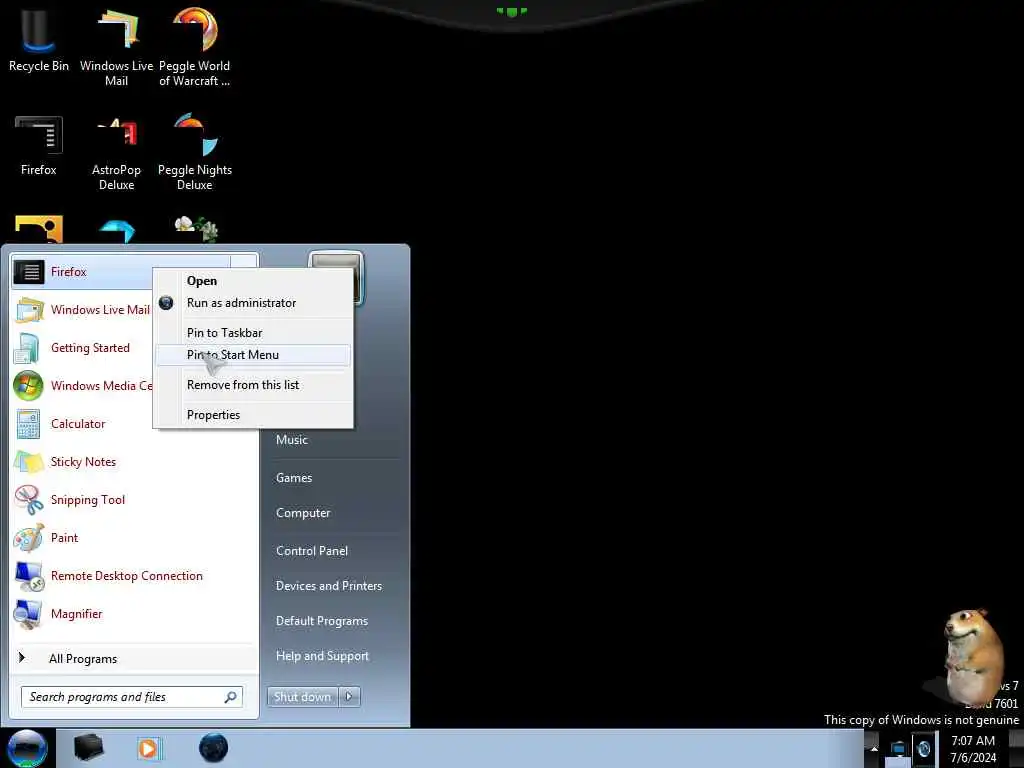Click the Magnifier text label
Viewport: 1024px width, 768px height.
[76, 614]
